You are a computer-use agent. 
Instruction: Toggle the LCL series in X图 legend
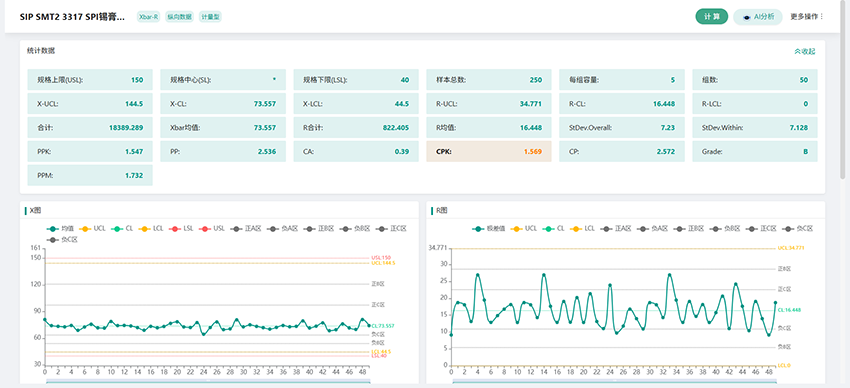pos(151,229)
